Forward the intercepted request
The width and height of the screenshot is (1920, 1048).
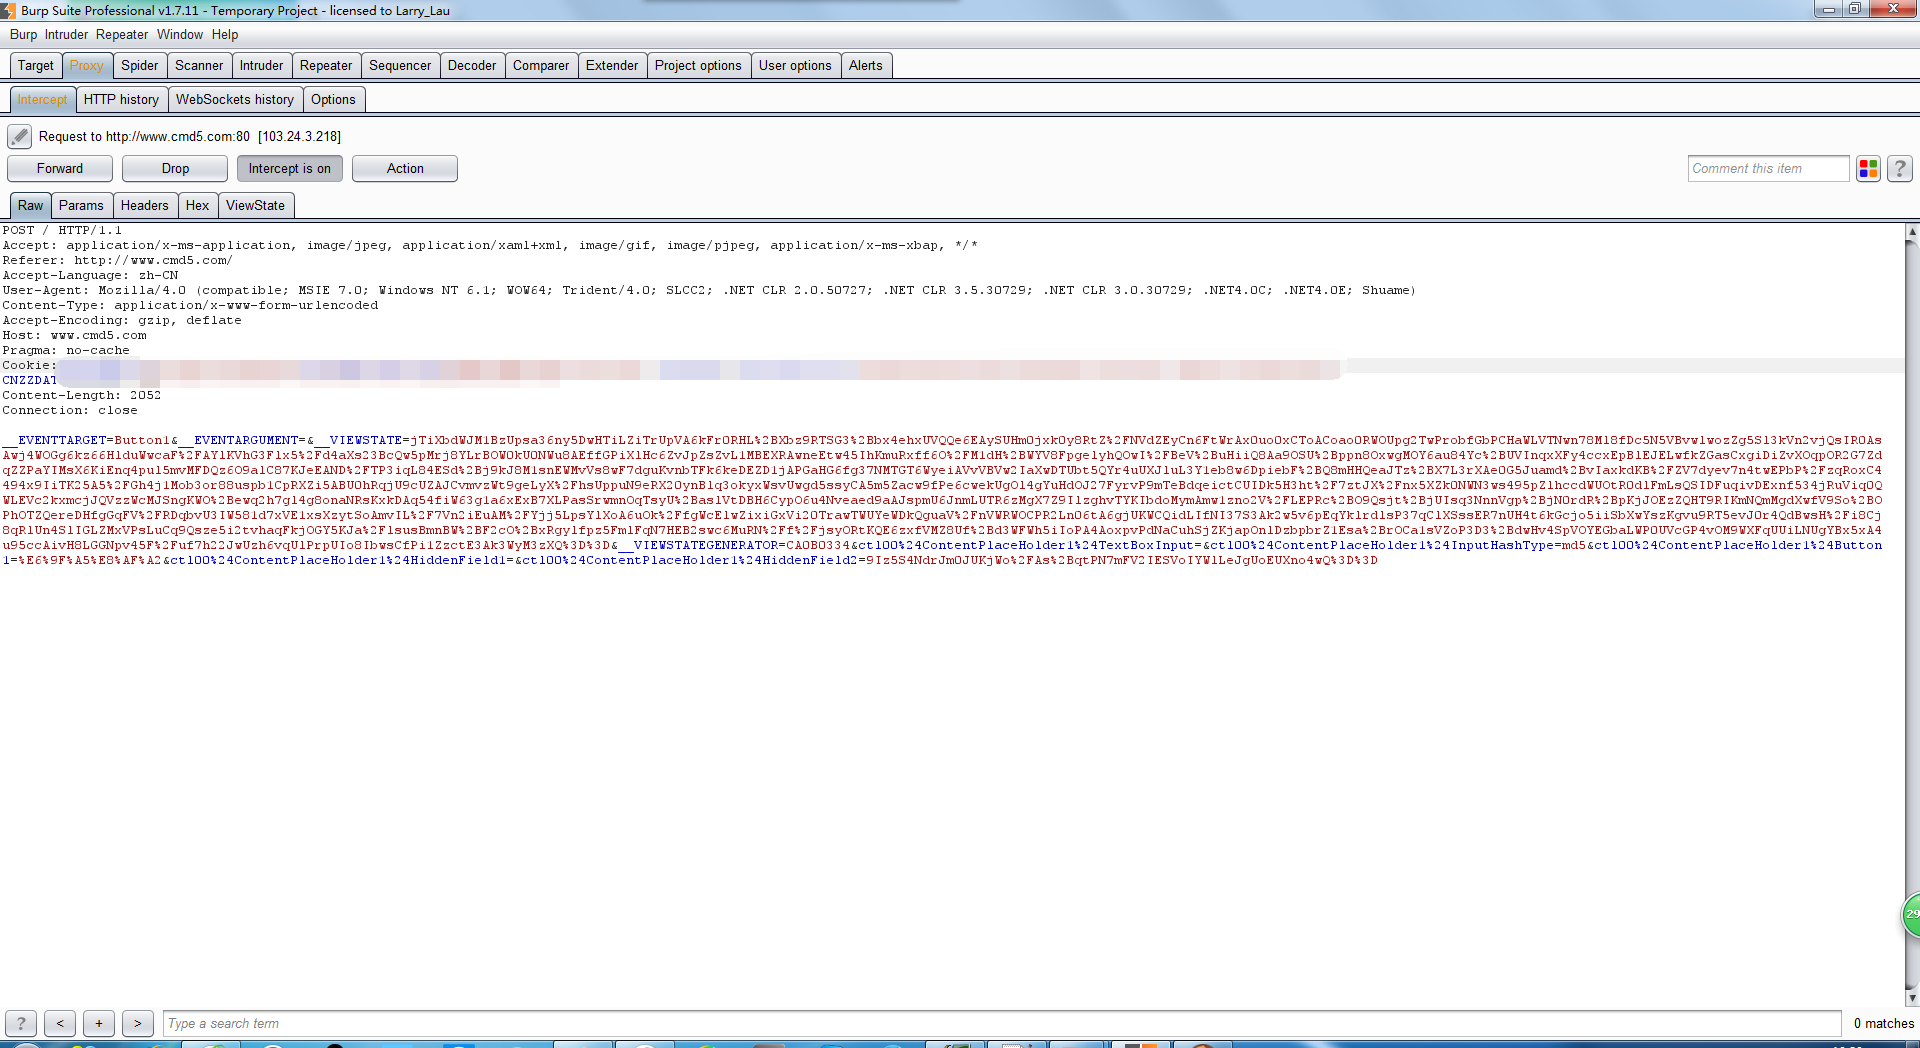(60, 168)
